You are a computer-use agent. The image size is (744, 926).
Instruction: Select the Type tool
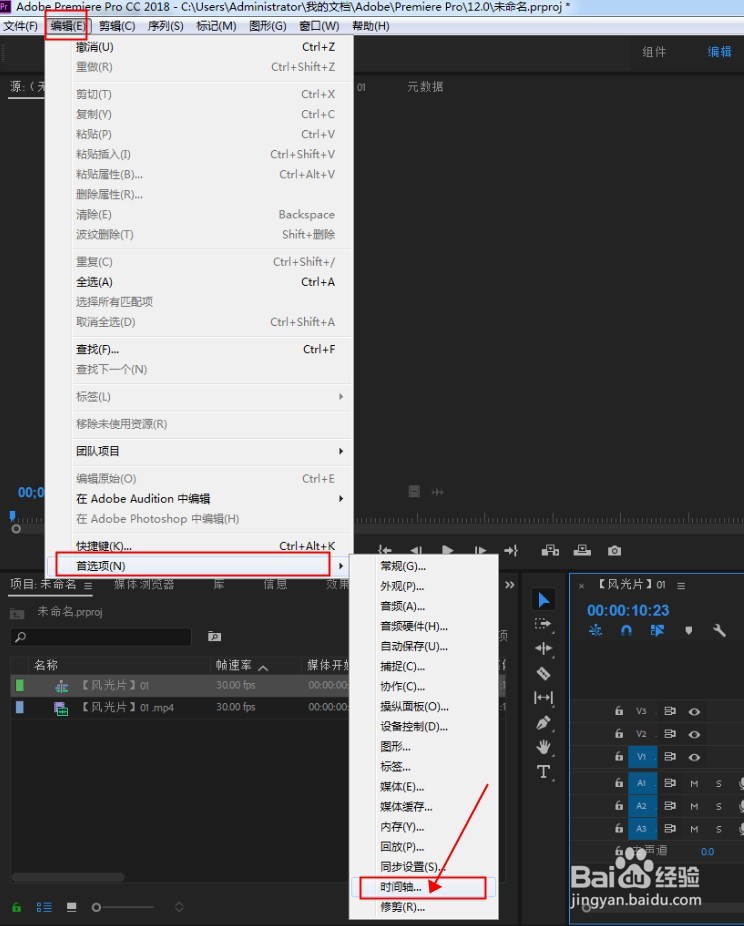click(x=543, y=772)
